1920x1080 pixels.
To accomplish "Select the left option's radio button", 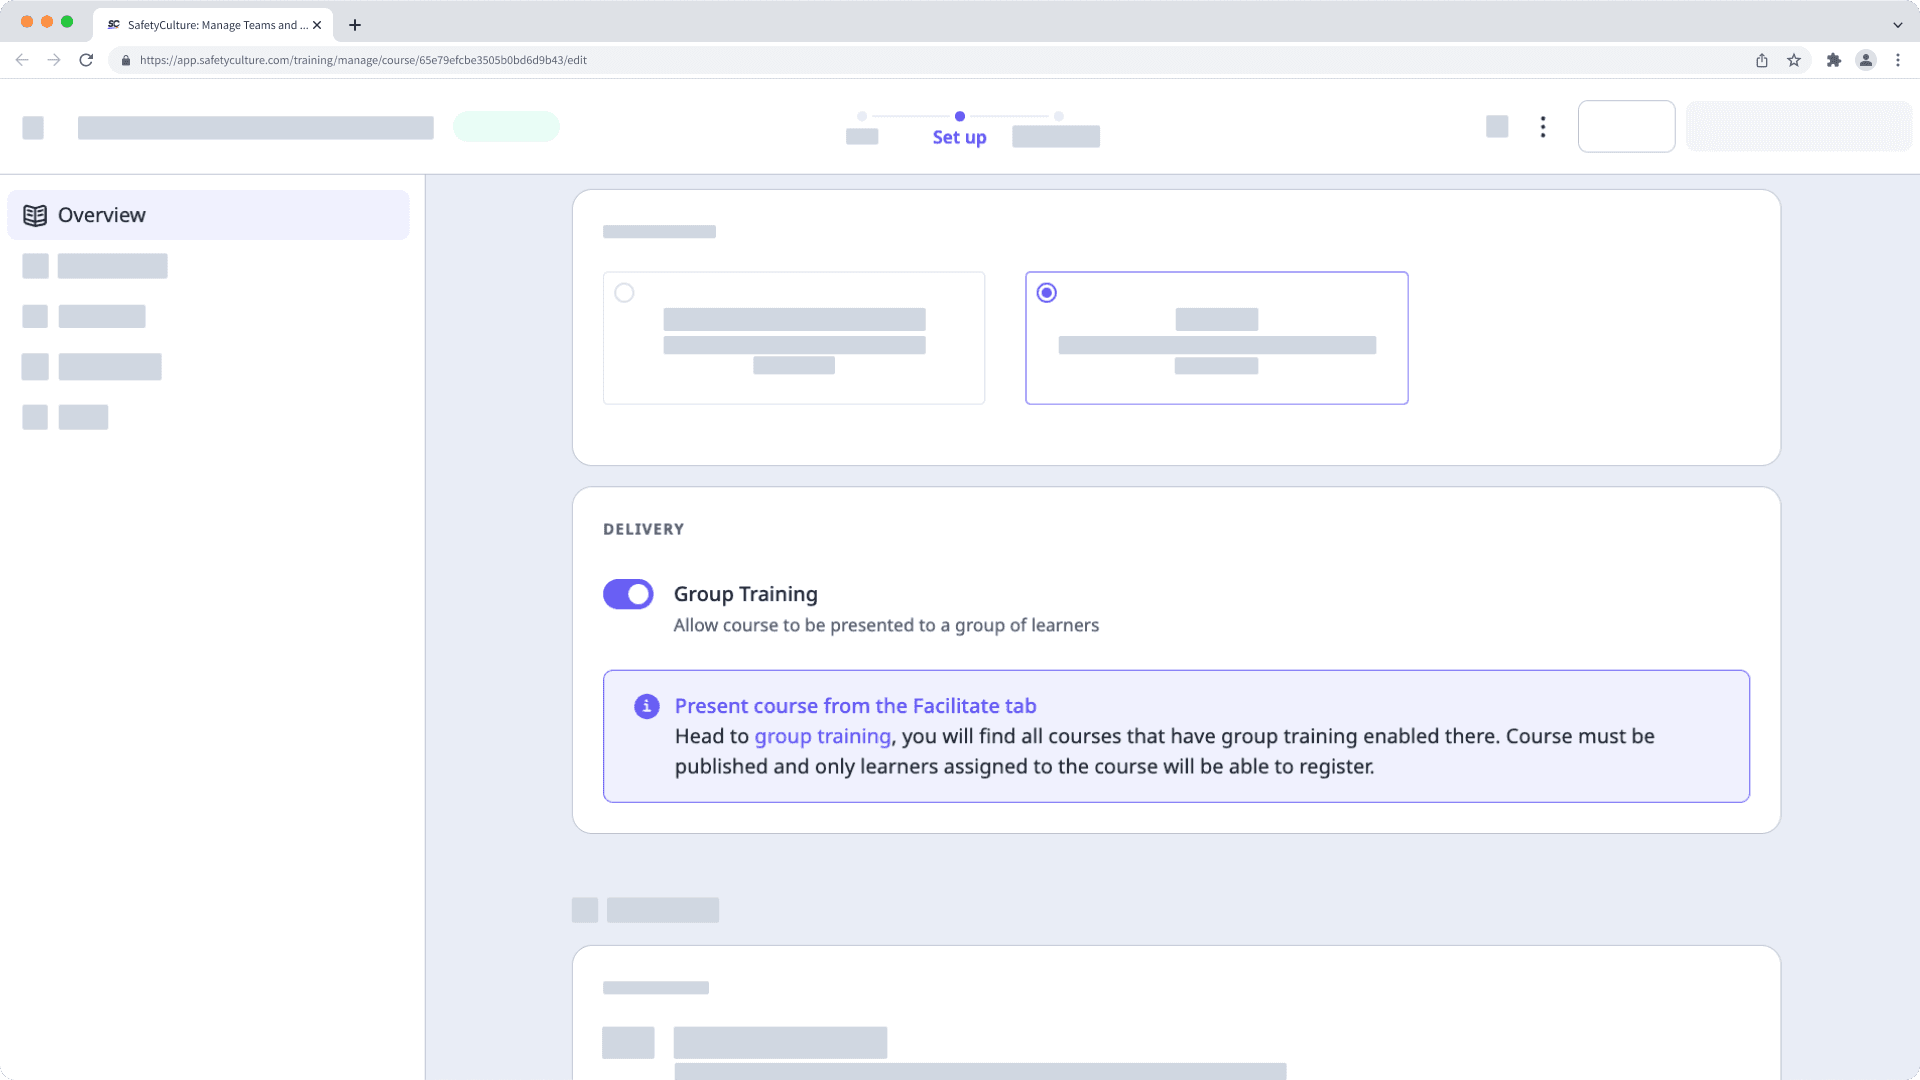I will pos(625,292).
